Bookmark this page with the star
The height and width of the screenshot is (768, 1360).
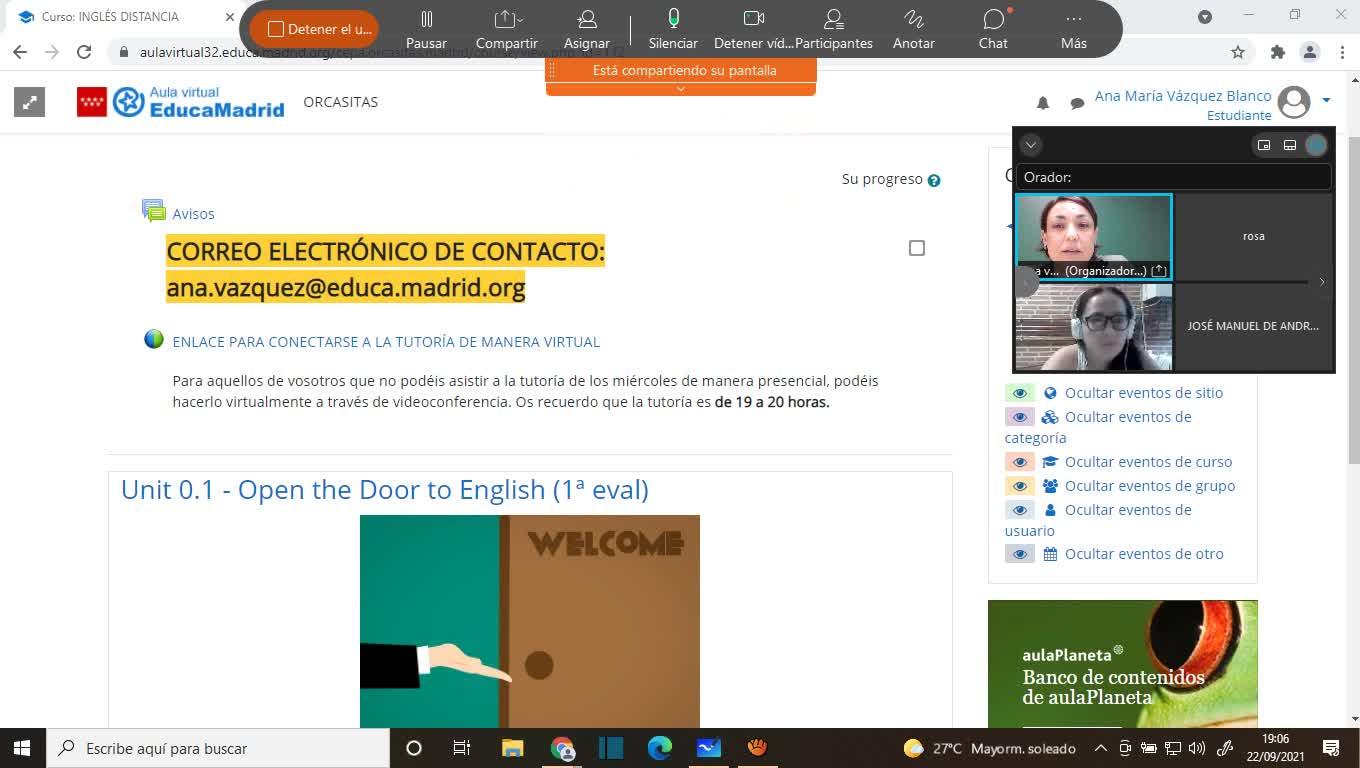tap(1238, 52)
